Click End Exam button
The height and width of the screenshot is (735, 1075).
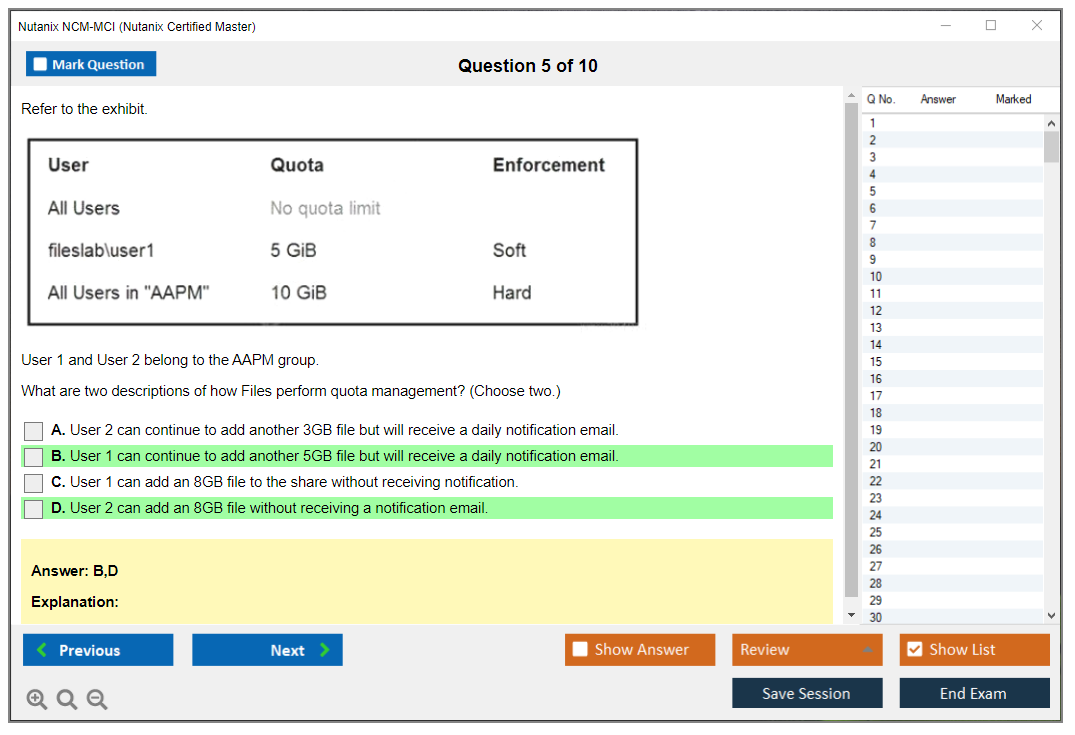pos(973,693)
